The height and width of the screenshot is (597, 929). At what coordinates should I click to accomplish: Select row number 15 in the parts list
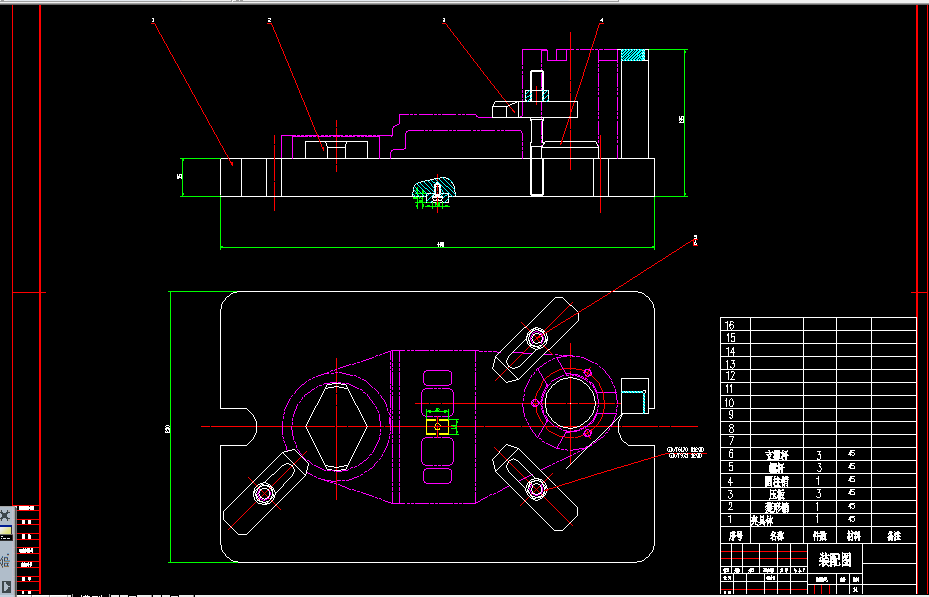730,338
